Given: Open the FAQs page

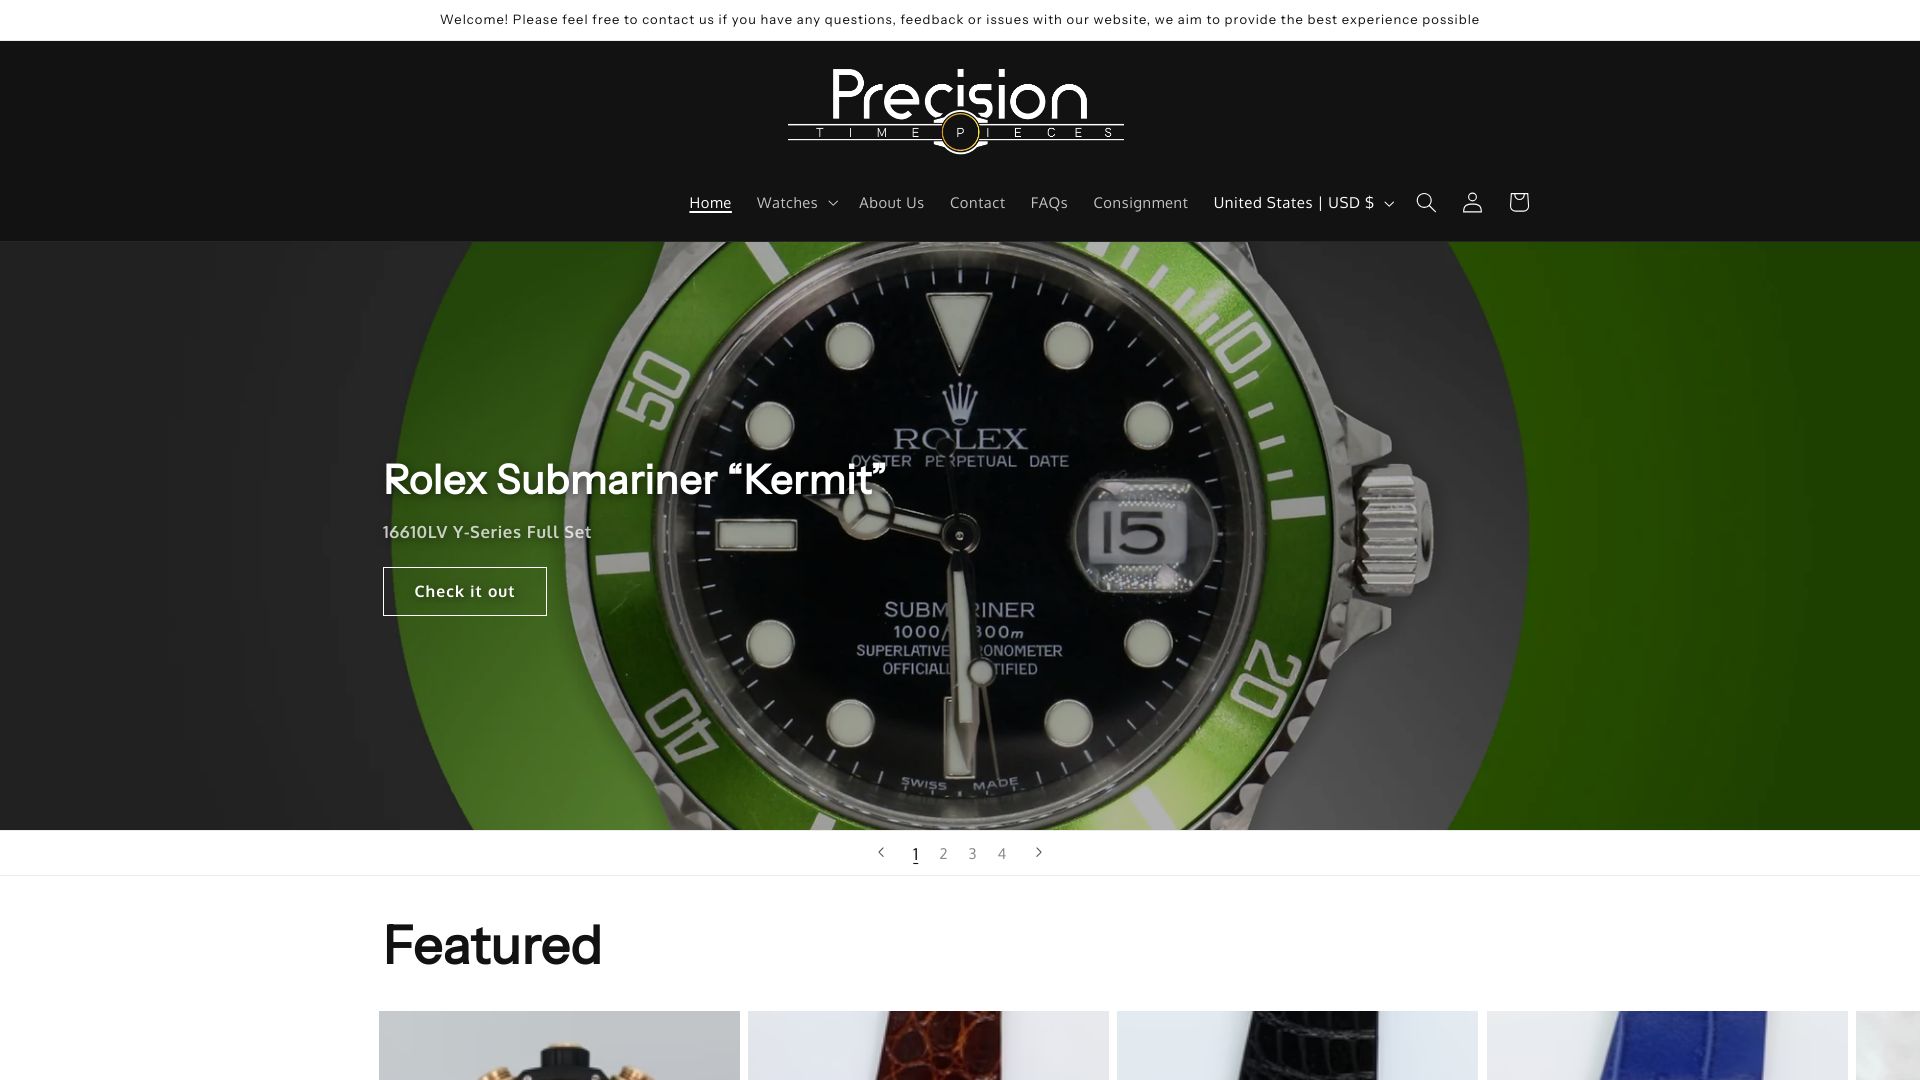Looking at the screenshot, I should (1049, 203).
